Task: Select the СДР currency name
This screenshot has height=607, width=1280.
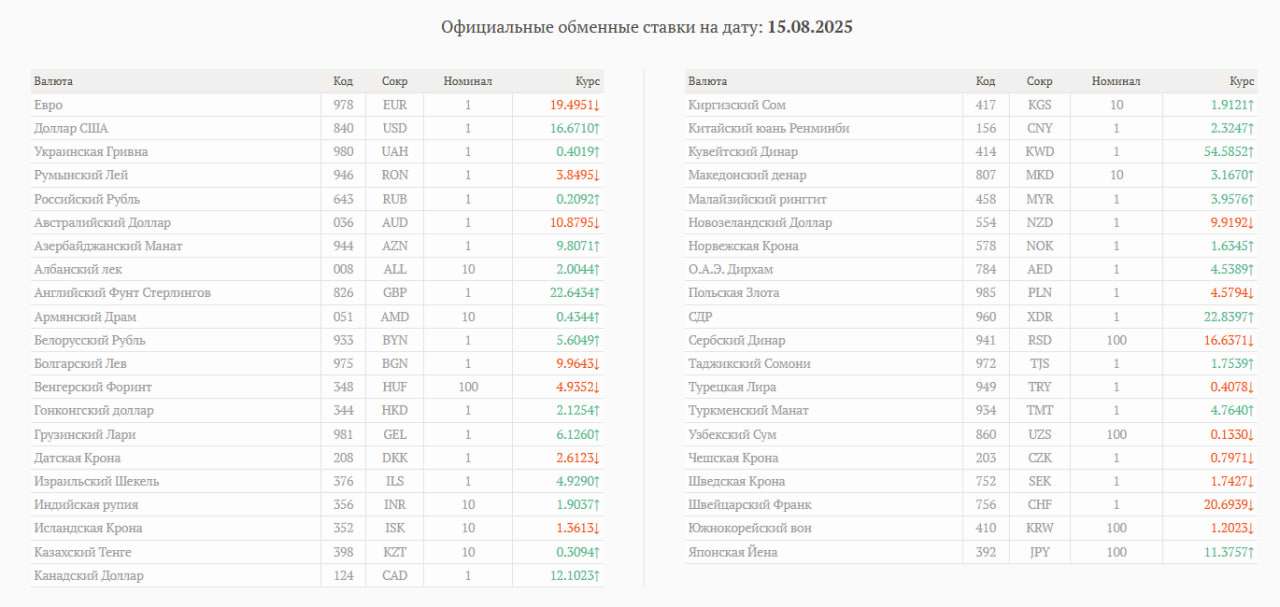Action: (x=701, y=317)
